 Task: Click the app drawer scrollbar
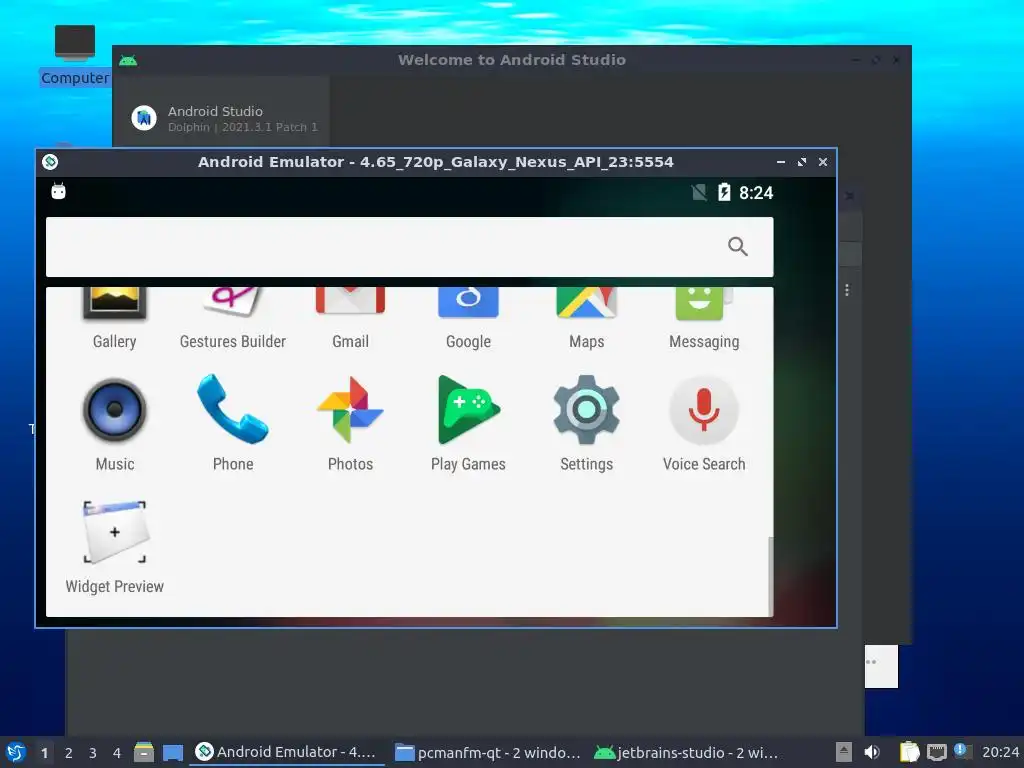tap(771, 576)
